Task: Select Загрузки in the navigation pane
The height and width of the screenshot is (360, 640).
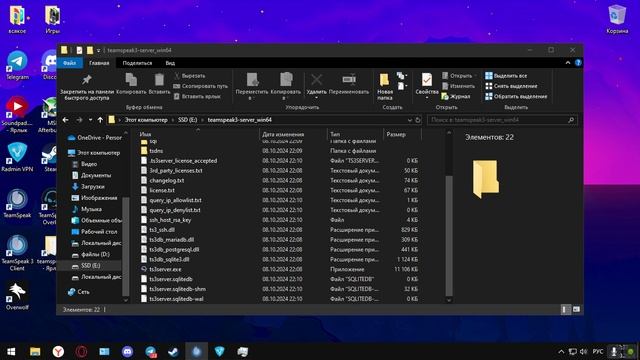Action: click(88, 187)
